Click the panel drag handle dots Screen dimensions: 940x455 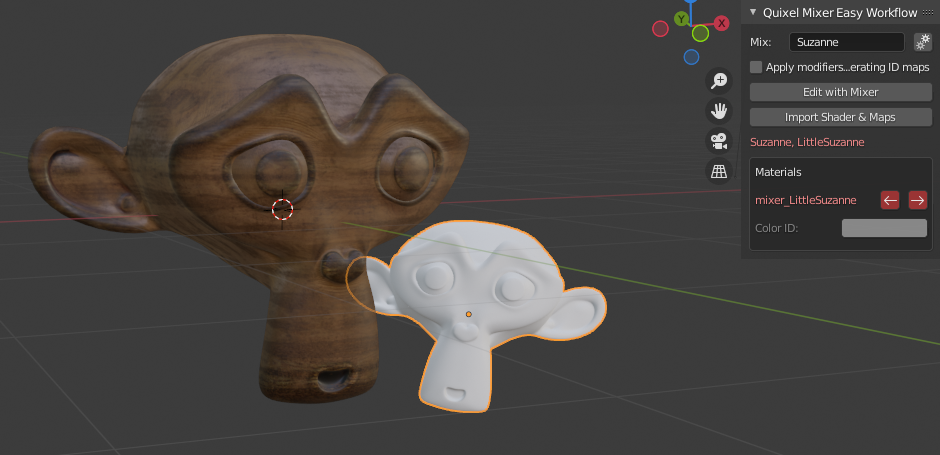pyautogui.click(x=929, y=13)
